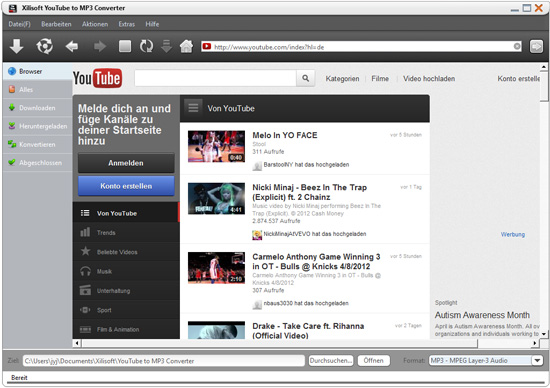Click the blue Konto erstellen button
This screenshot has width=550, height=388.
pos(126,186)
